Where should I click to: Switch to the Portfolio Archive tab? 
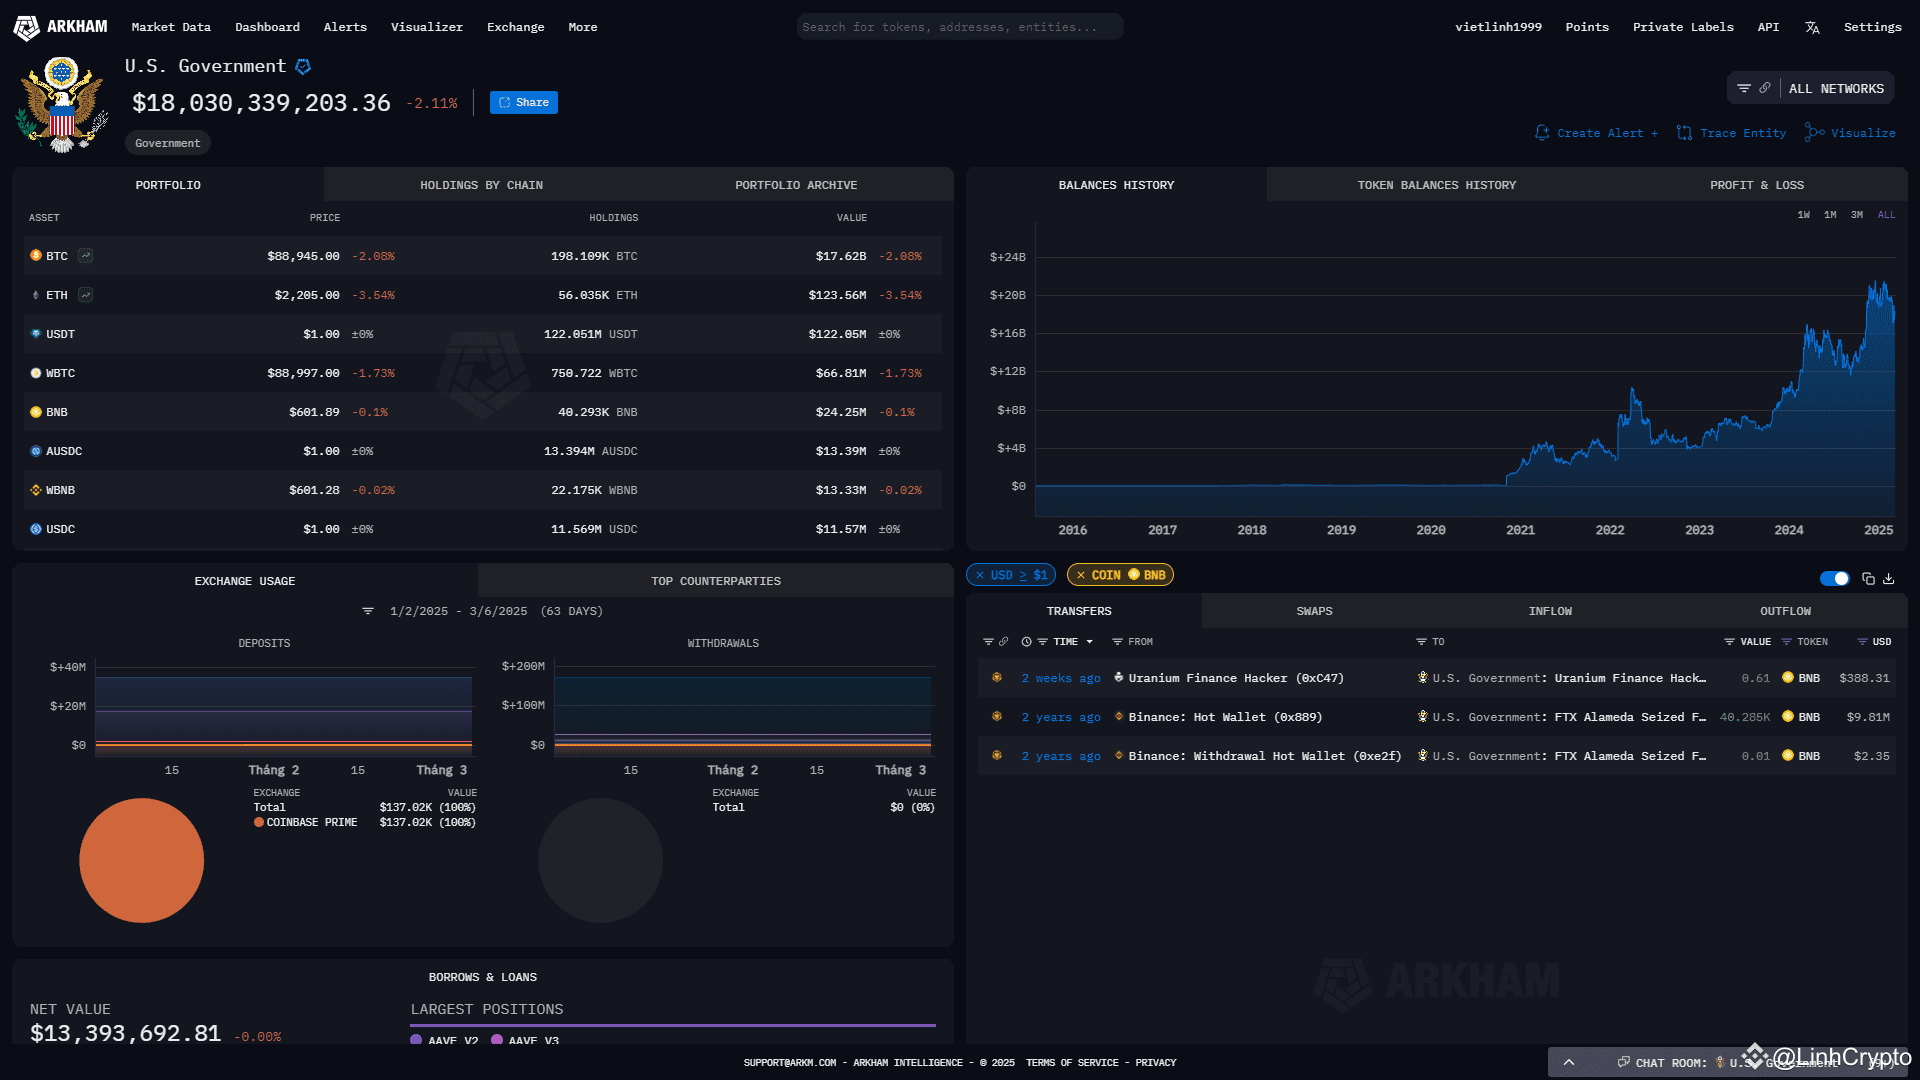click(x=796, y=185)
